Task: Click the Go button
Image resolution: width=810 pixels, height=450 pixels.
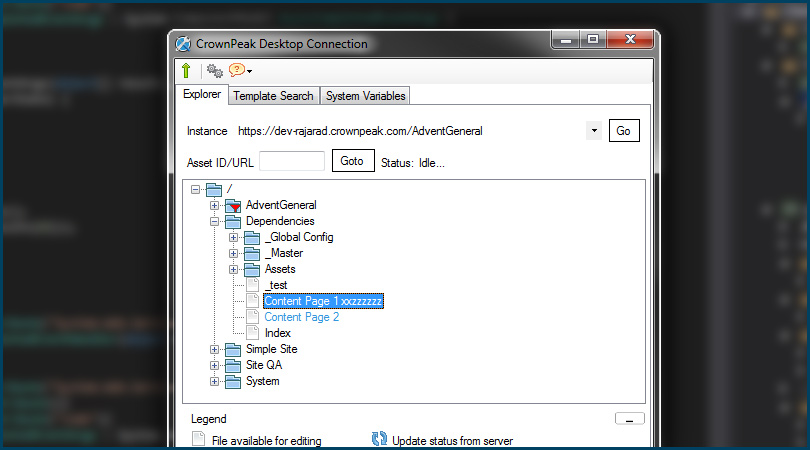Action: [x=624, y=131]
